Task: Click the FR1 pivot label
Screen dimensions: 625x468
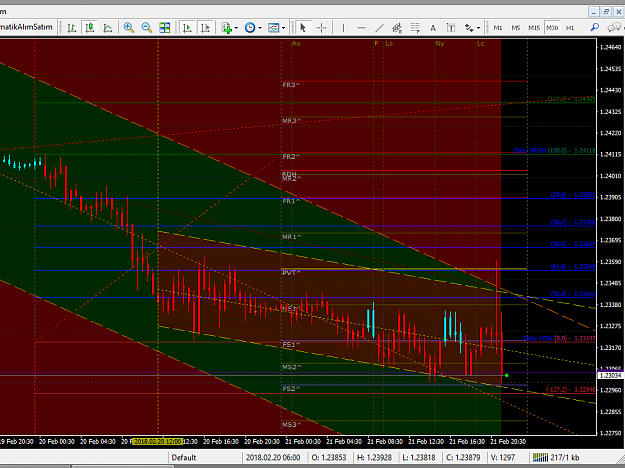Action: point(291,201)
